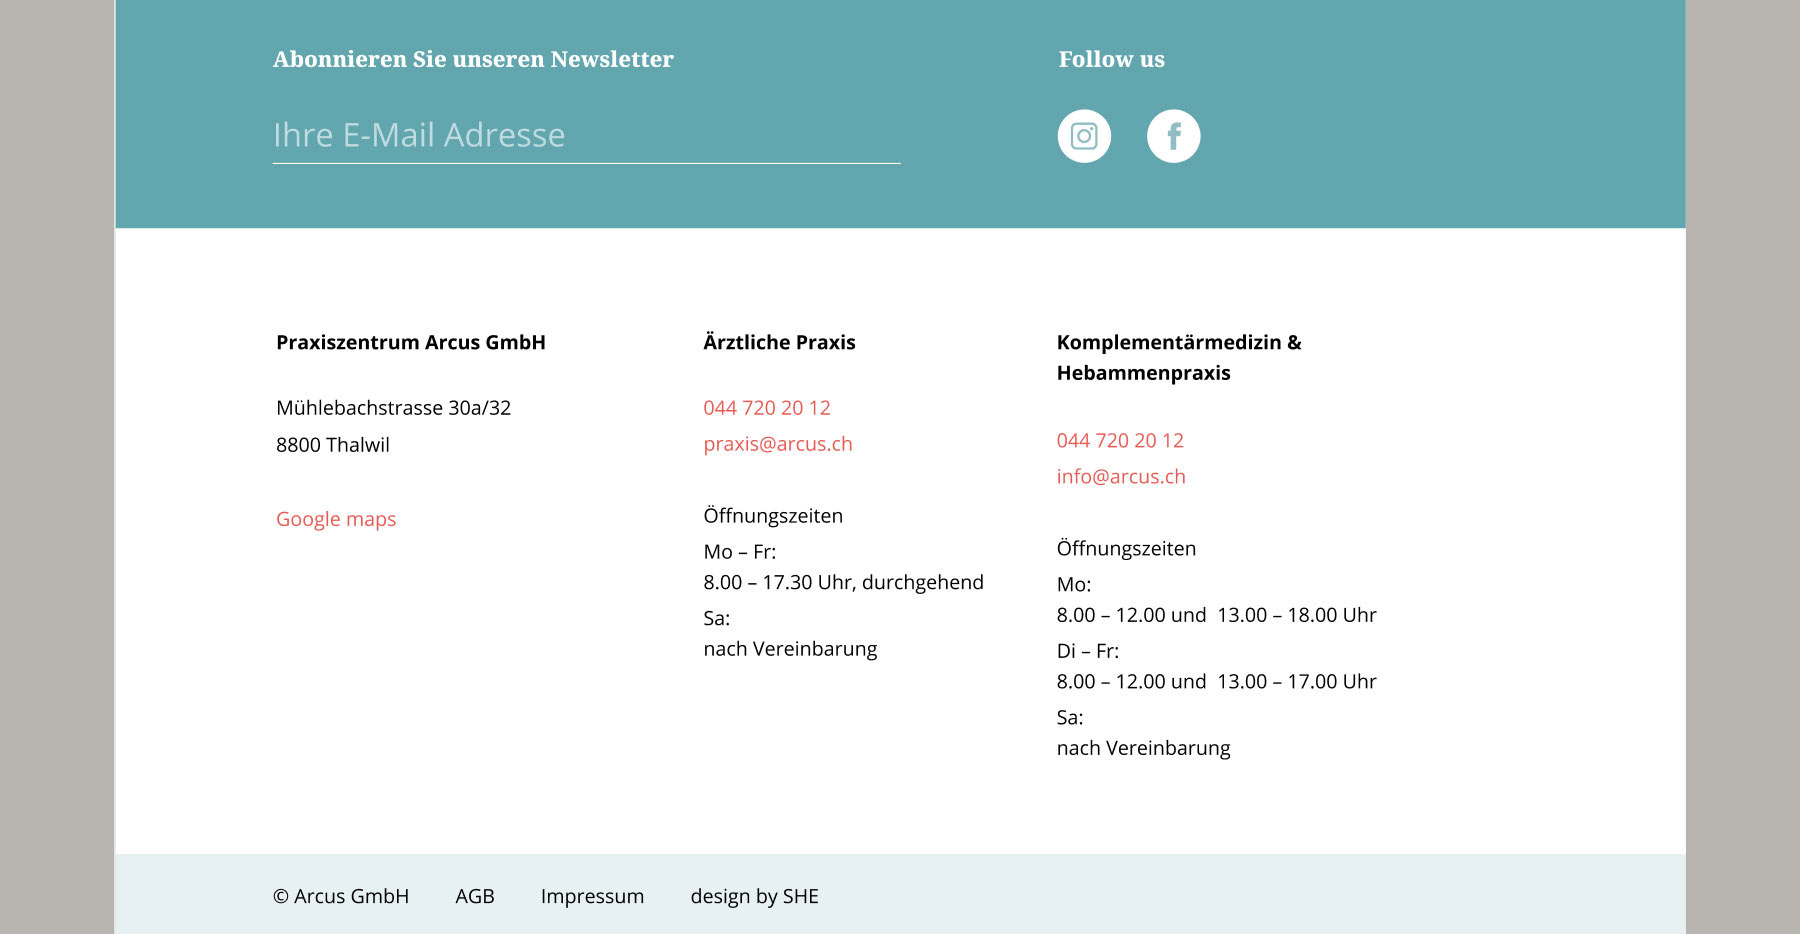Open the Google maps link
The width and height of the screenshot is (1800, 934).
336,519
